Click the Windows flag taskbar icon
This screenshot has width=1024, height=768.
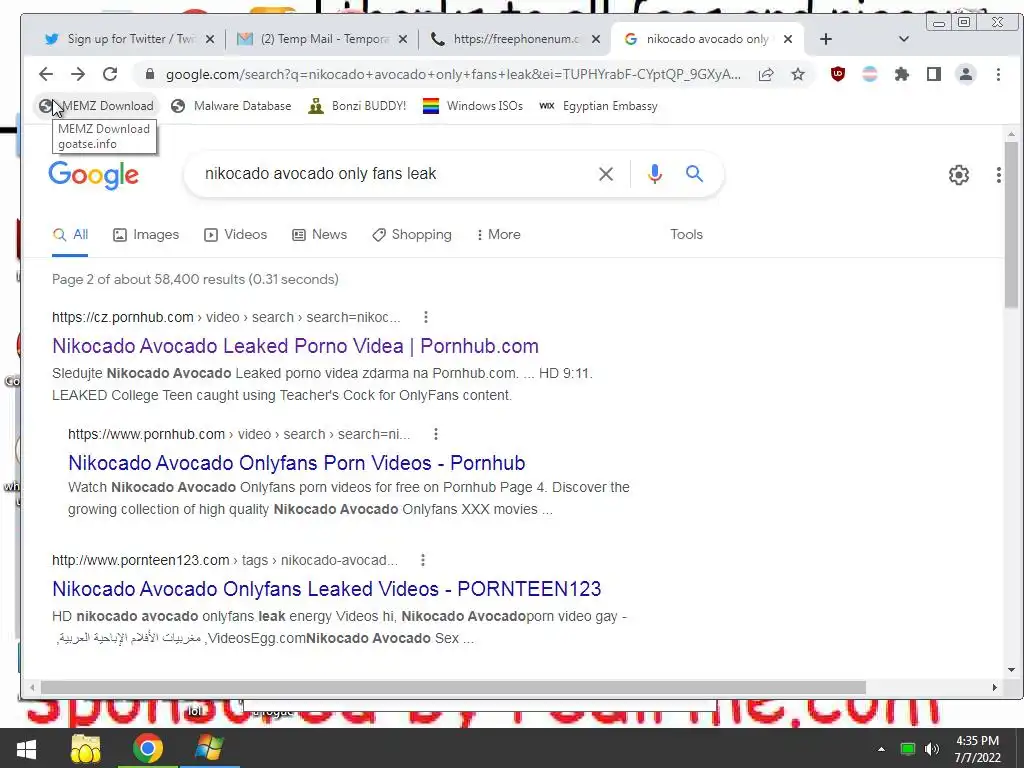point(209,749)
